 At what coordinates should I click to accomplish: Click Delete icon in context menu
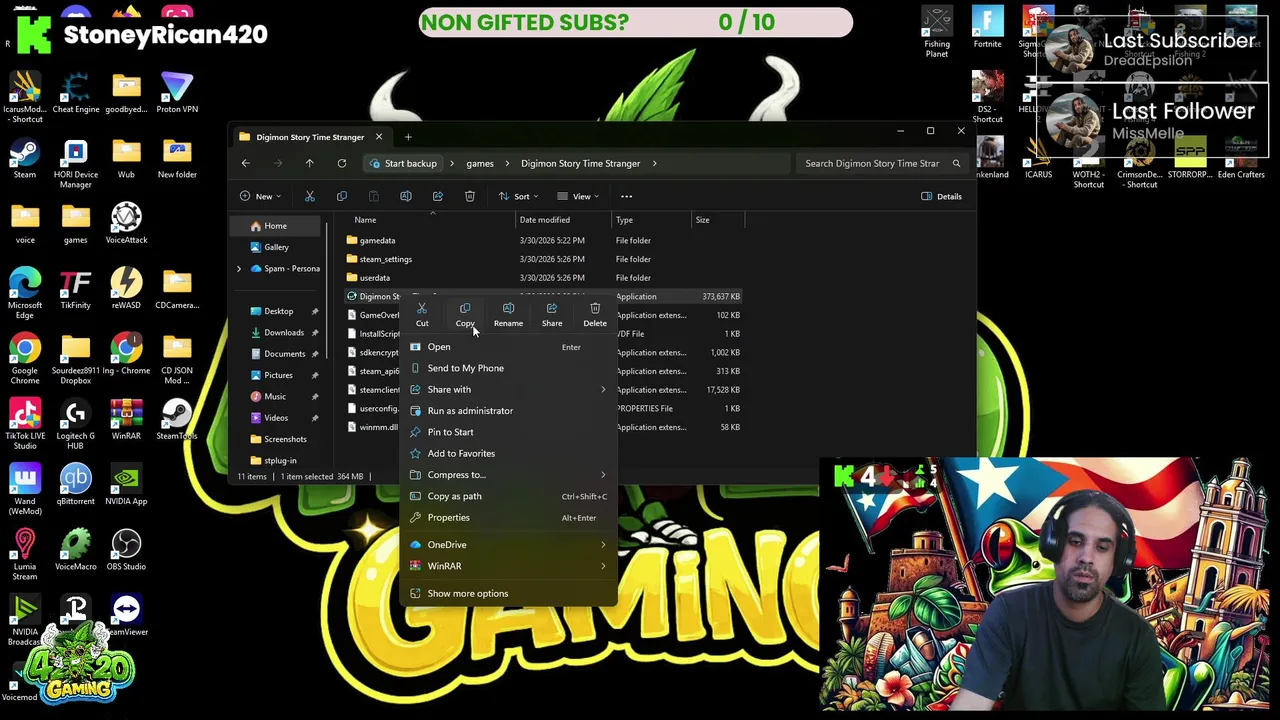click(x=595, y=315)
